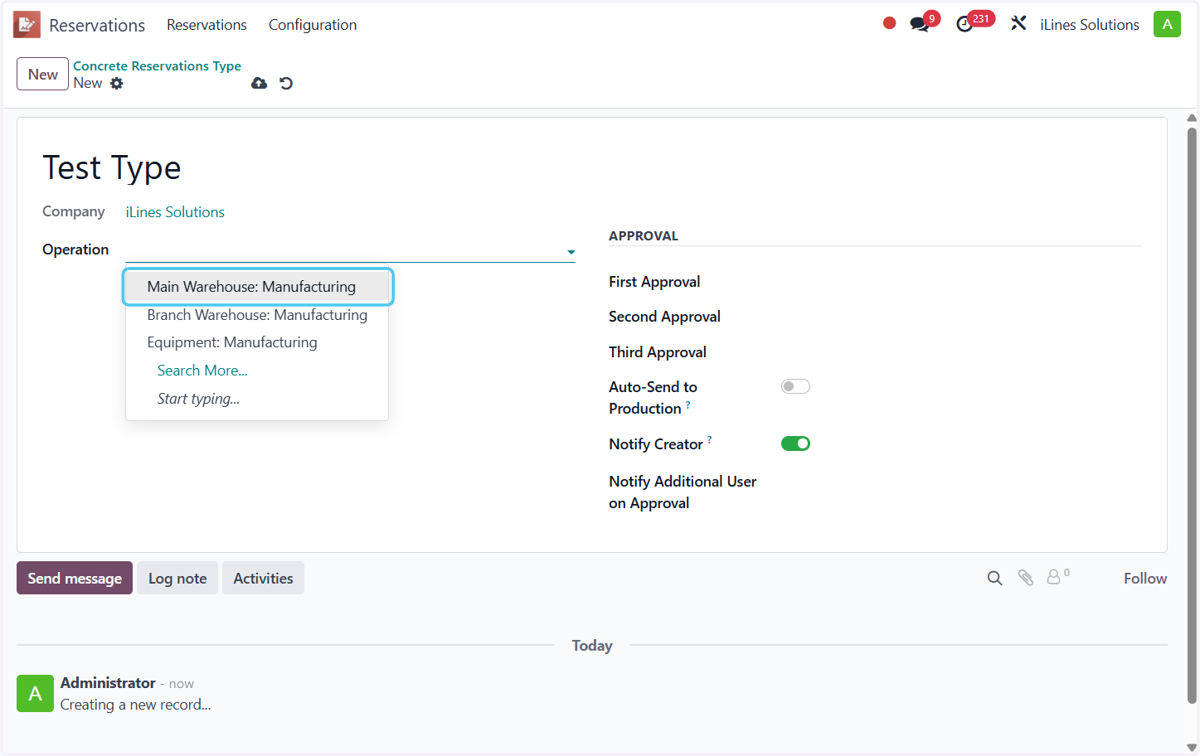
Task: Select Main Warehouse: Manufacturing option
Action: click(x=257, y=286)
